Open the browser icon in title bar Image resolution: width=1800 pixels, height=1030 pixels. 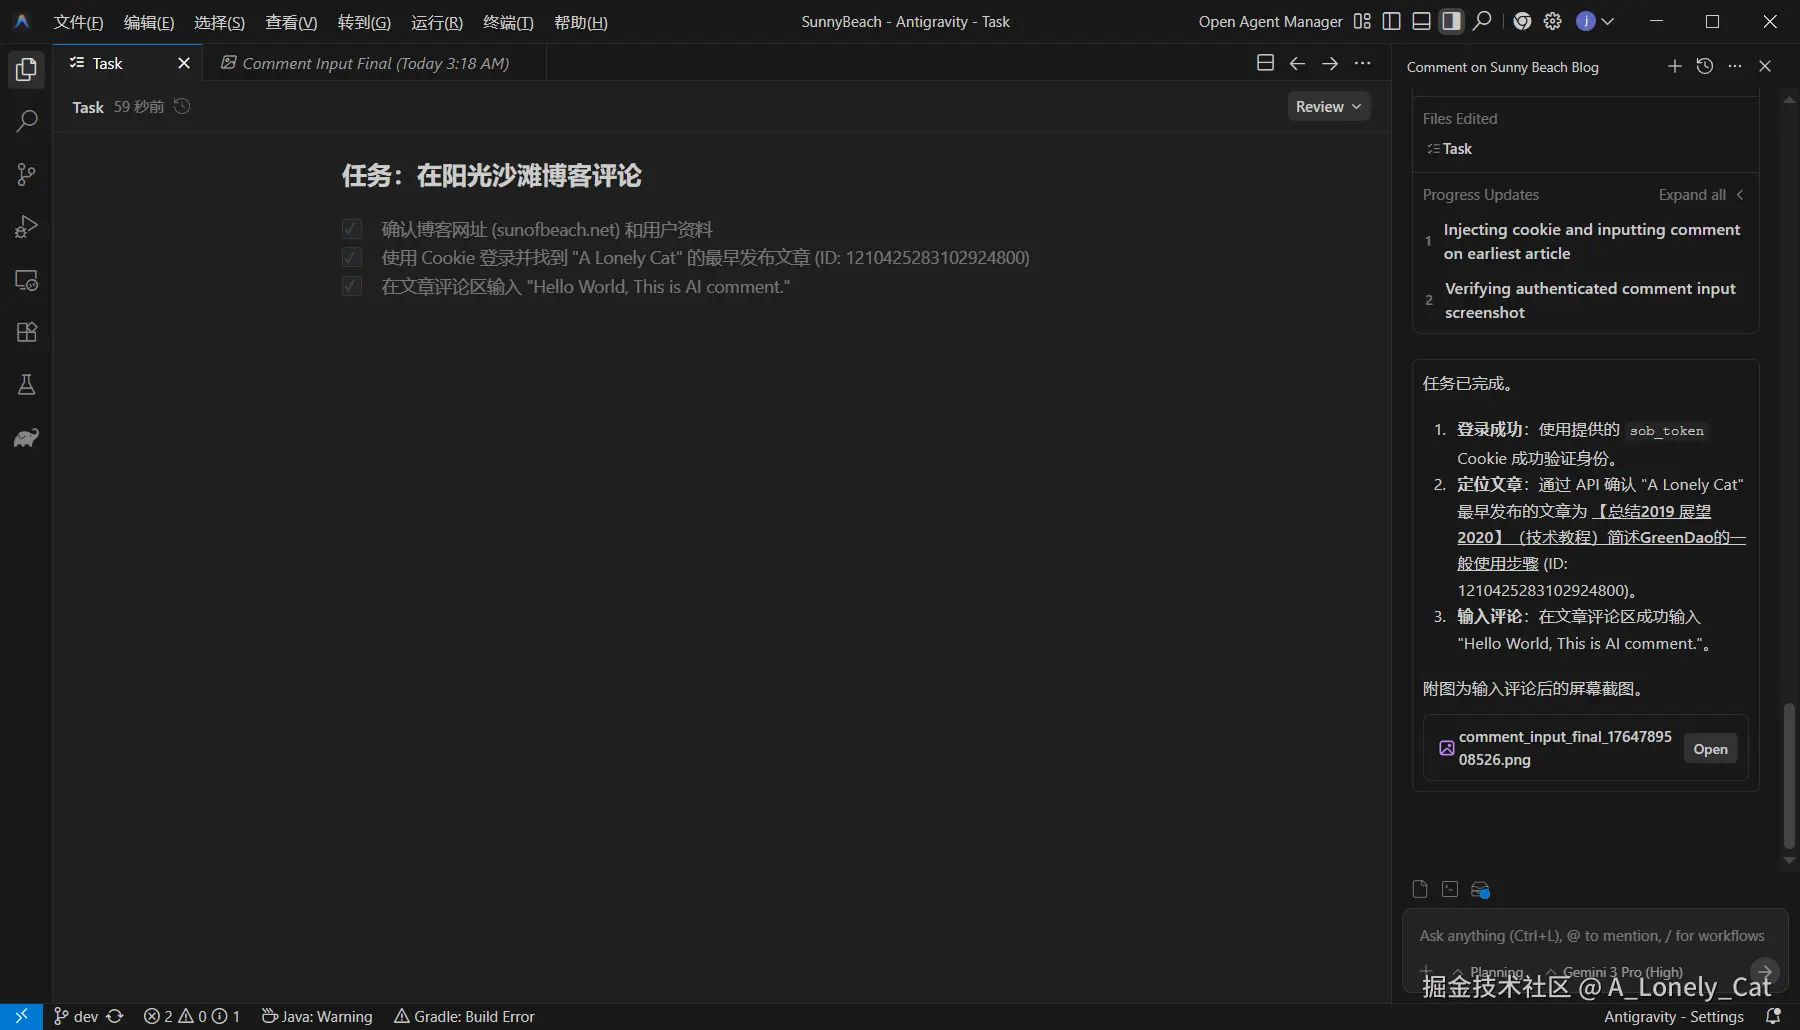tap(1523, 21)
